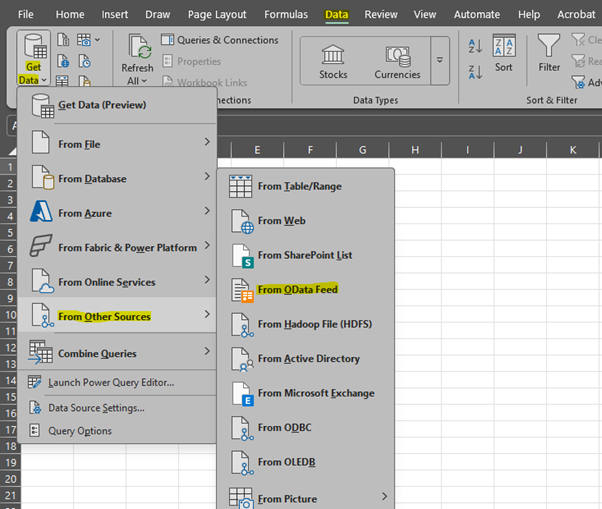Expand the From Database submenu
602x509 pixels.
click(x=117, y=178)
